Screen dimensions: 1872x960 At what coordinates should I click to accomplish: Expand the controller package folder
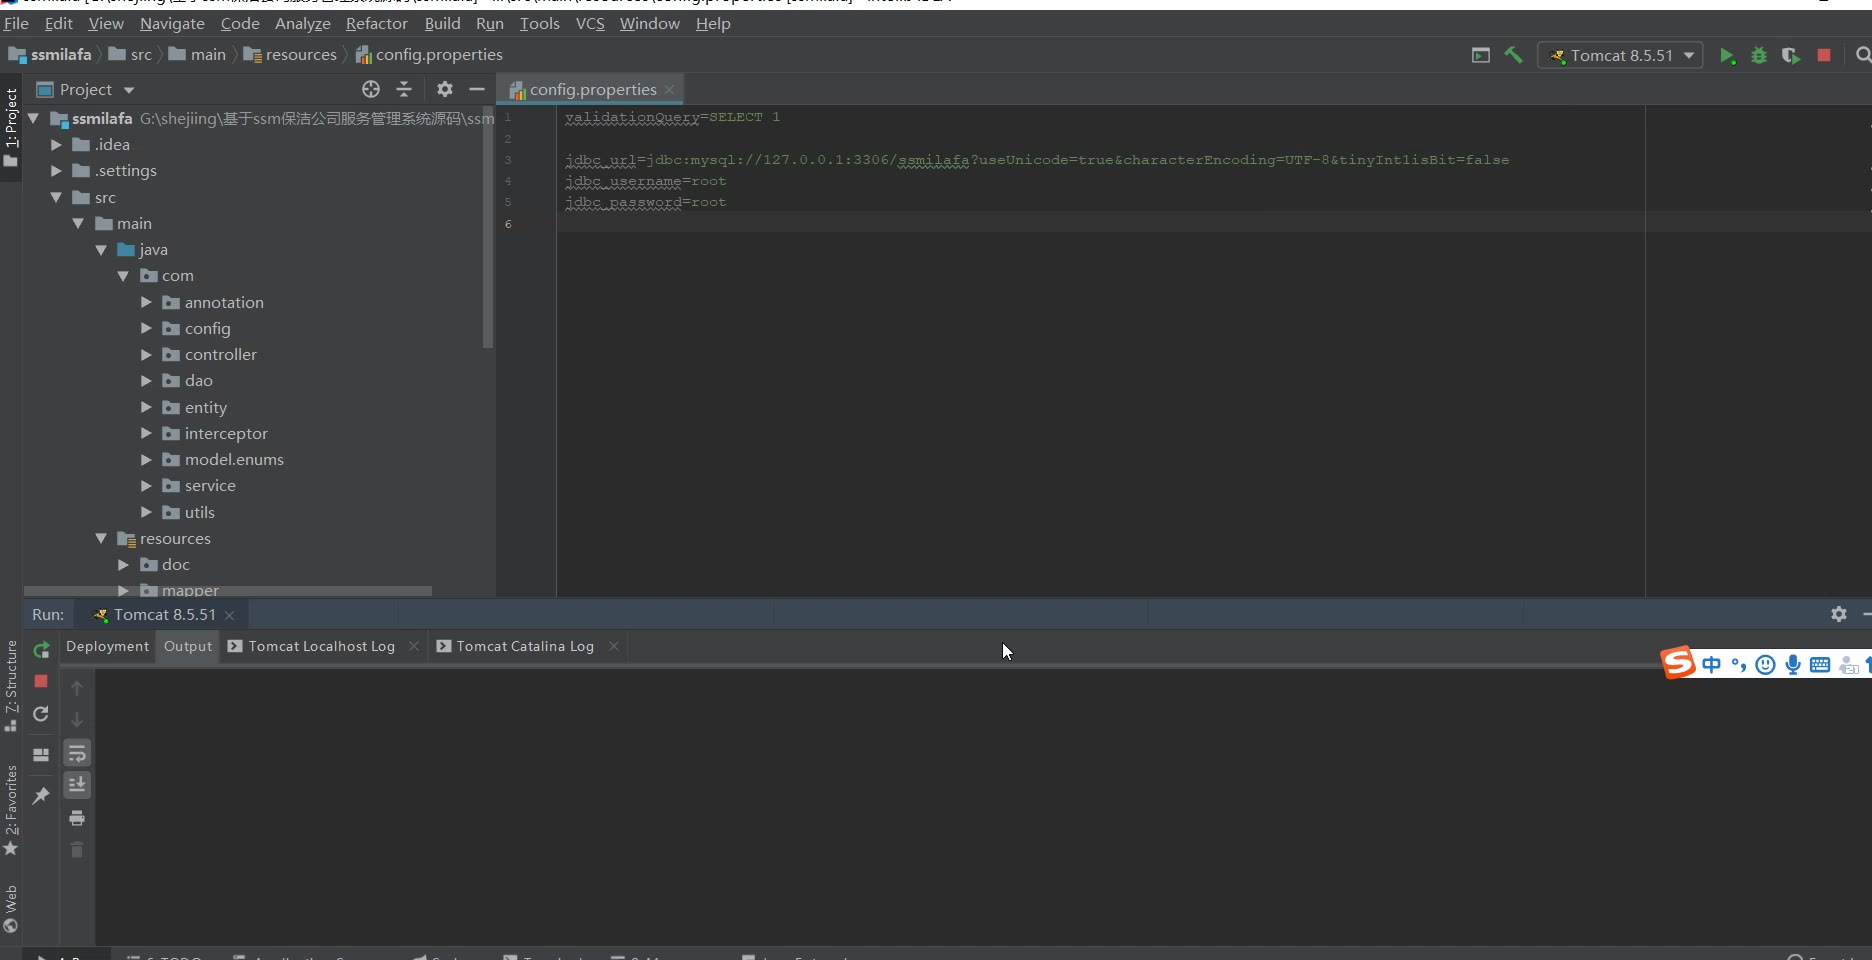(x=146, y=355)
